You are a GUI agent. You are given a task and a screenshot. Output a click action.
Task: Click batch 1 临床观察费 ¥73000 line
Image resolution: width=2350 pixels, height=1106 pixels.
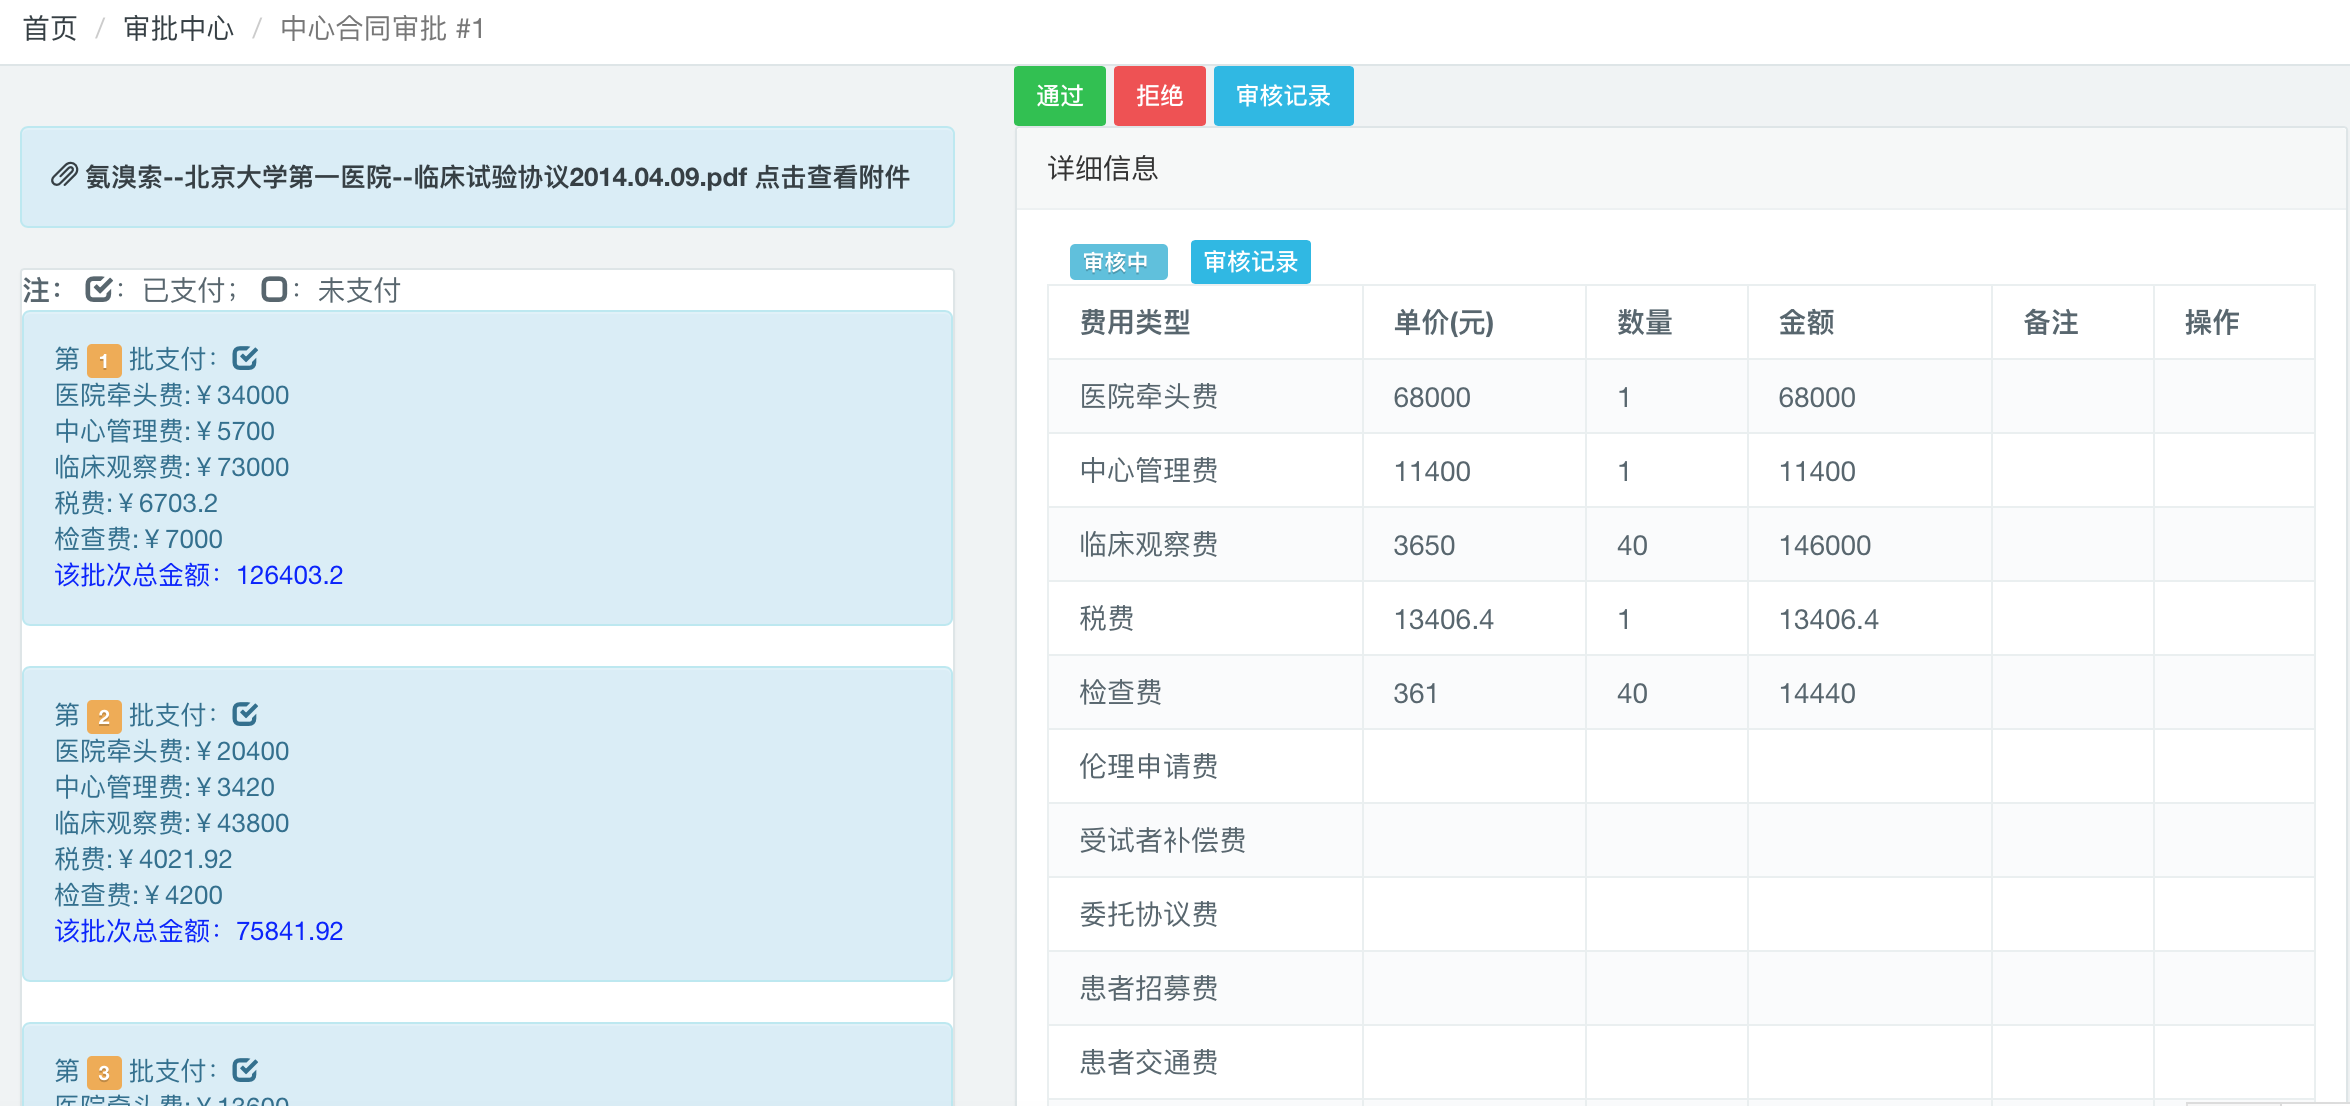171,467
